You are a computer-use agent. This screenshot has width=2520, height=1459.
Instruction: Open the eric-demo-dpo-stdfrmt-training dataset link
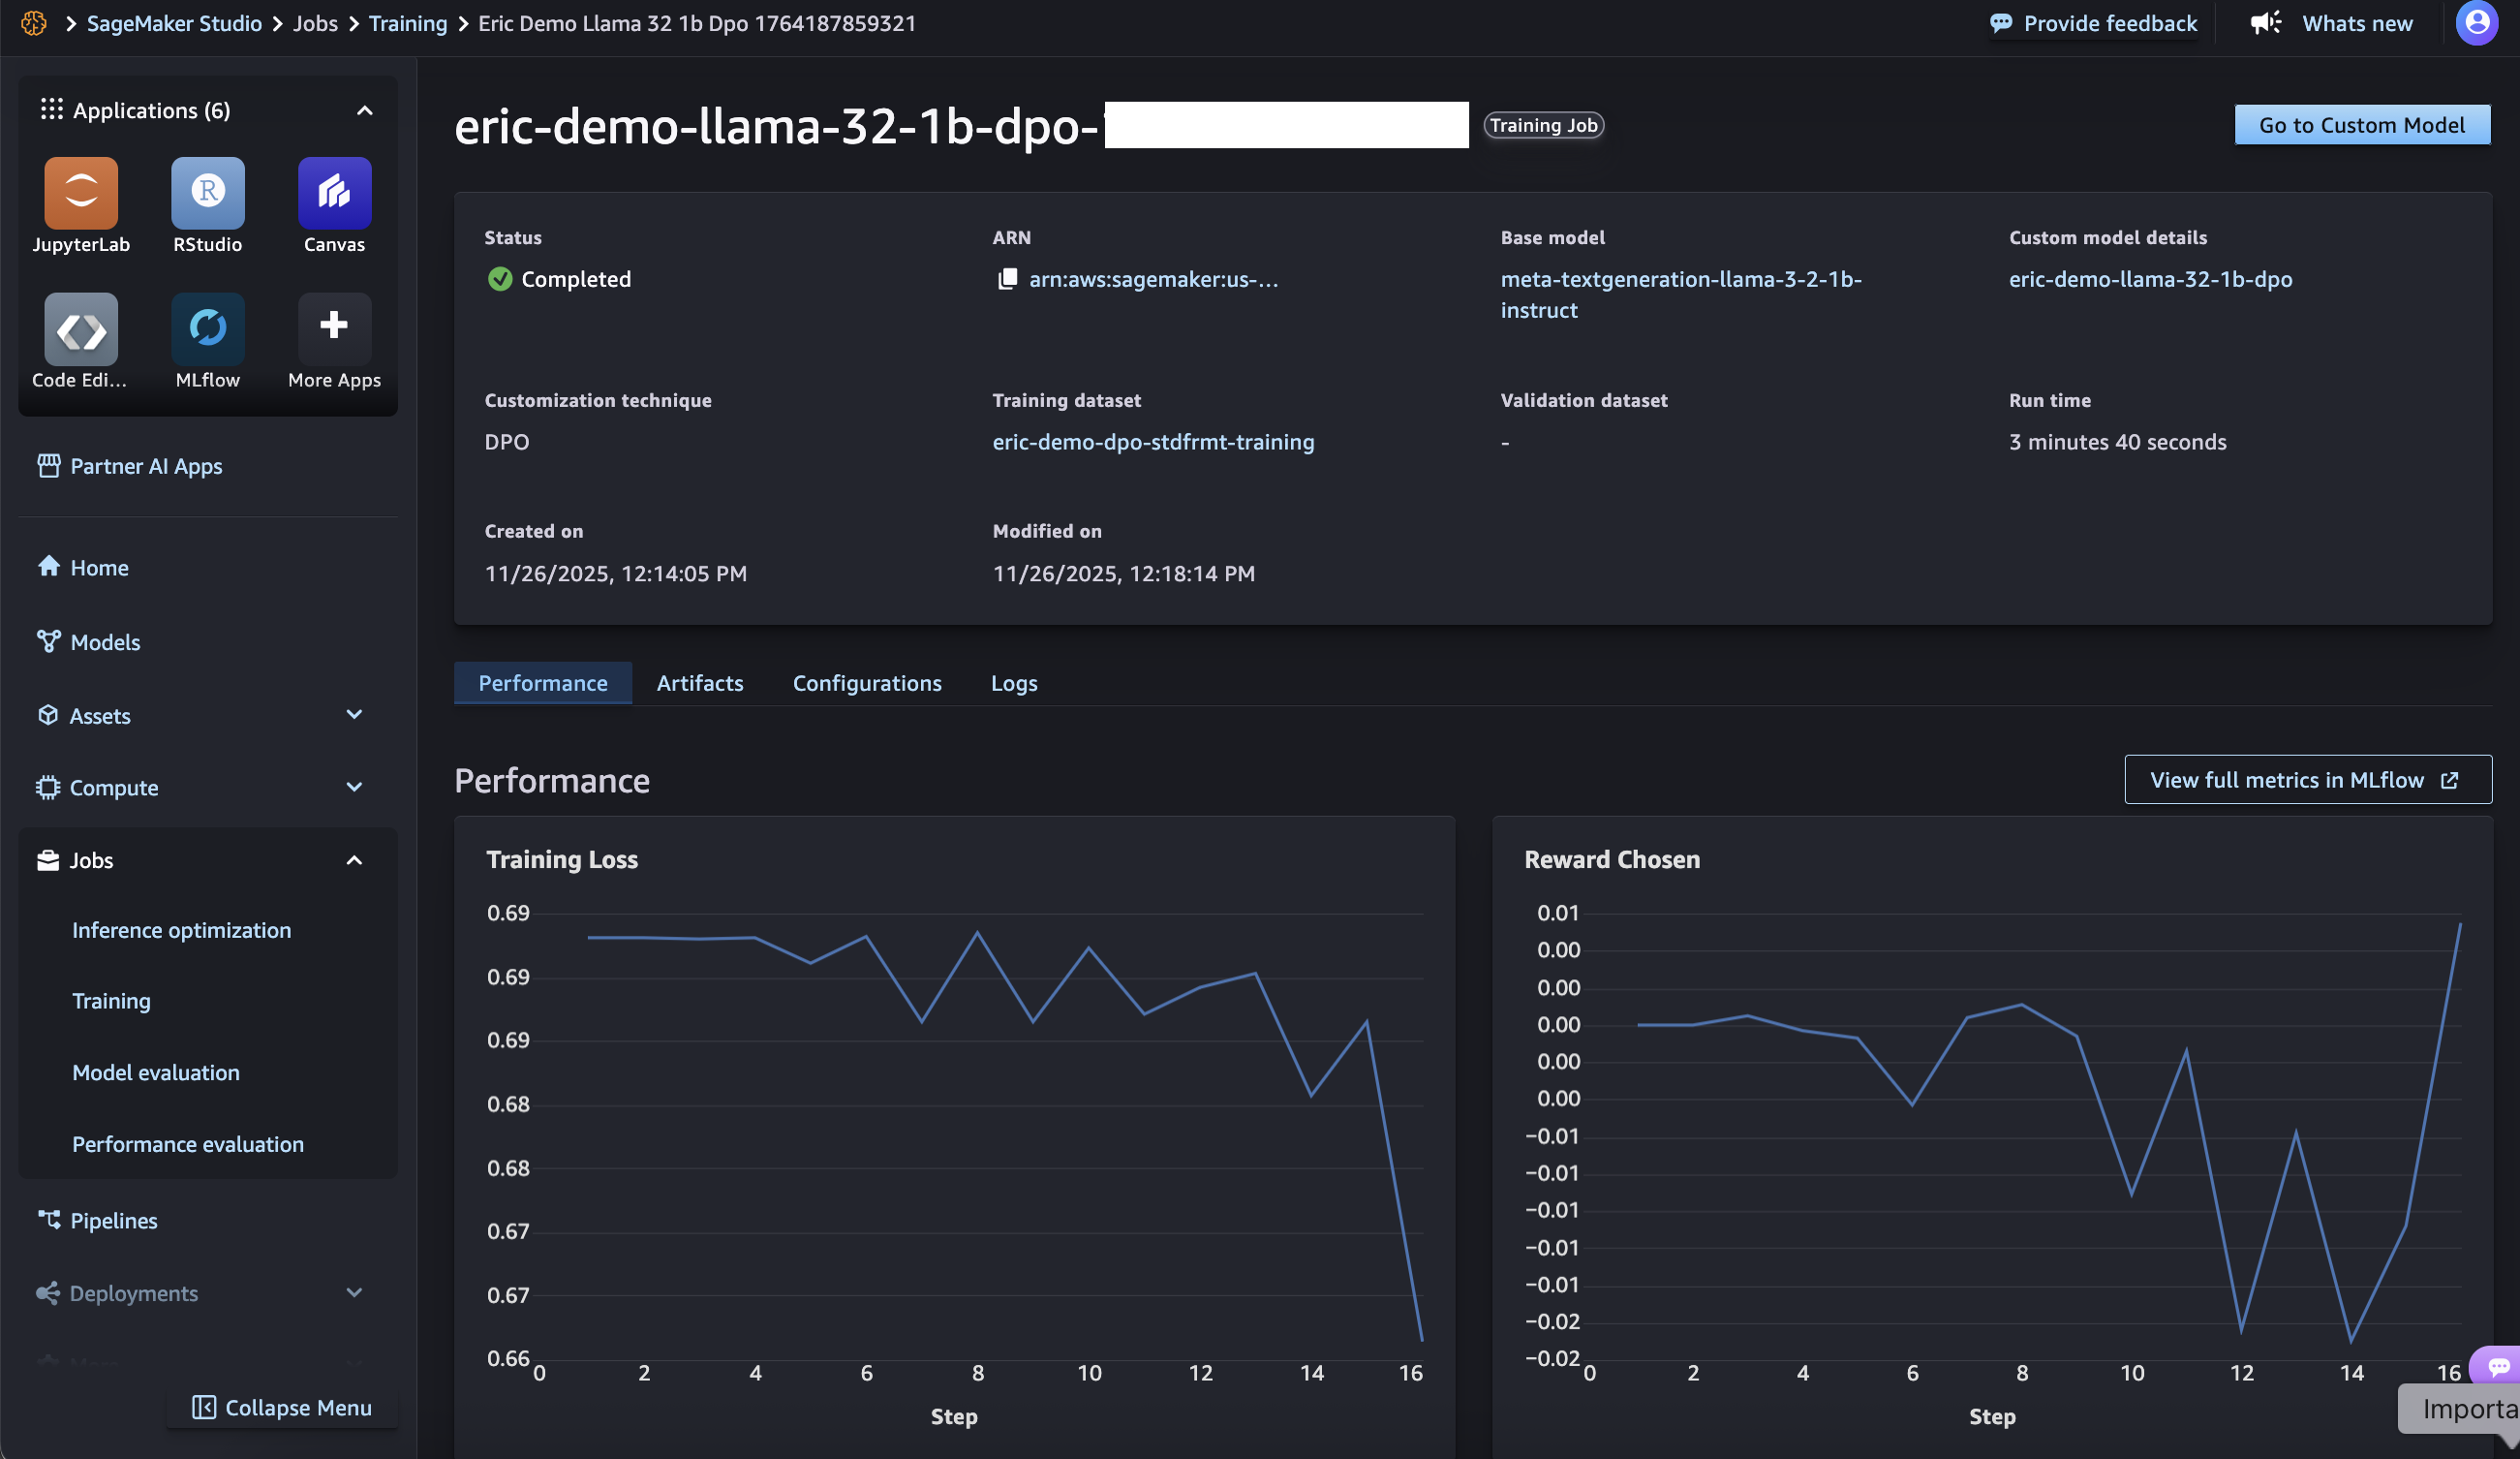[1153, 442]
